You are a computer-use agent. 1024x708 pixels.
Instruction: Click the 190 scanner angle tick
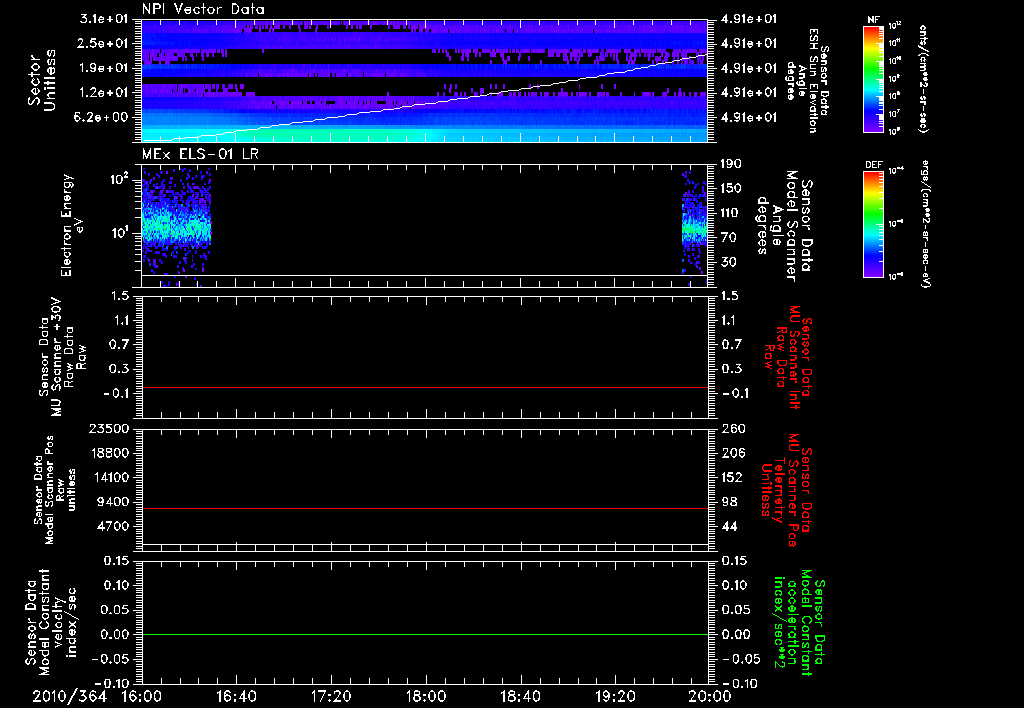pos(733,164)
